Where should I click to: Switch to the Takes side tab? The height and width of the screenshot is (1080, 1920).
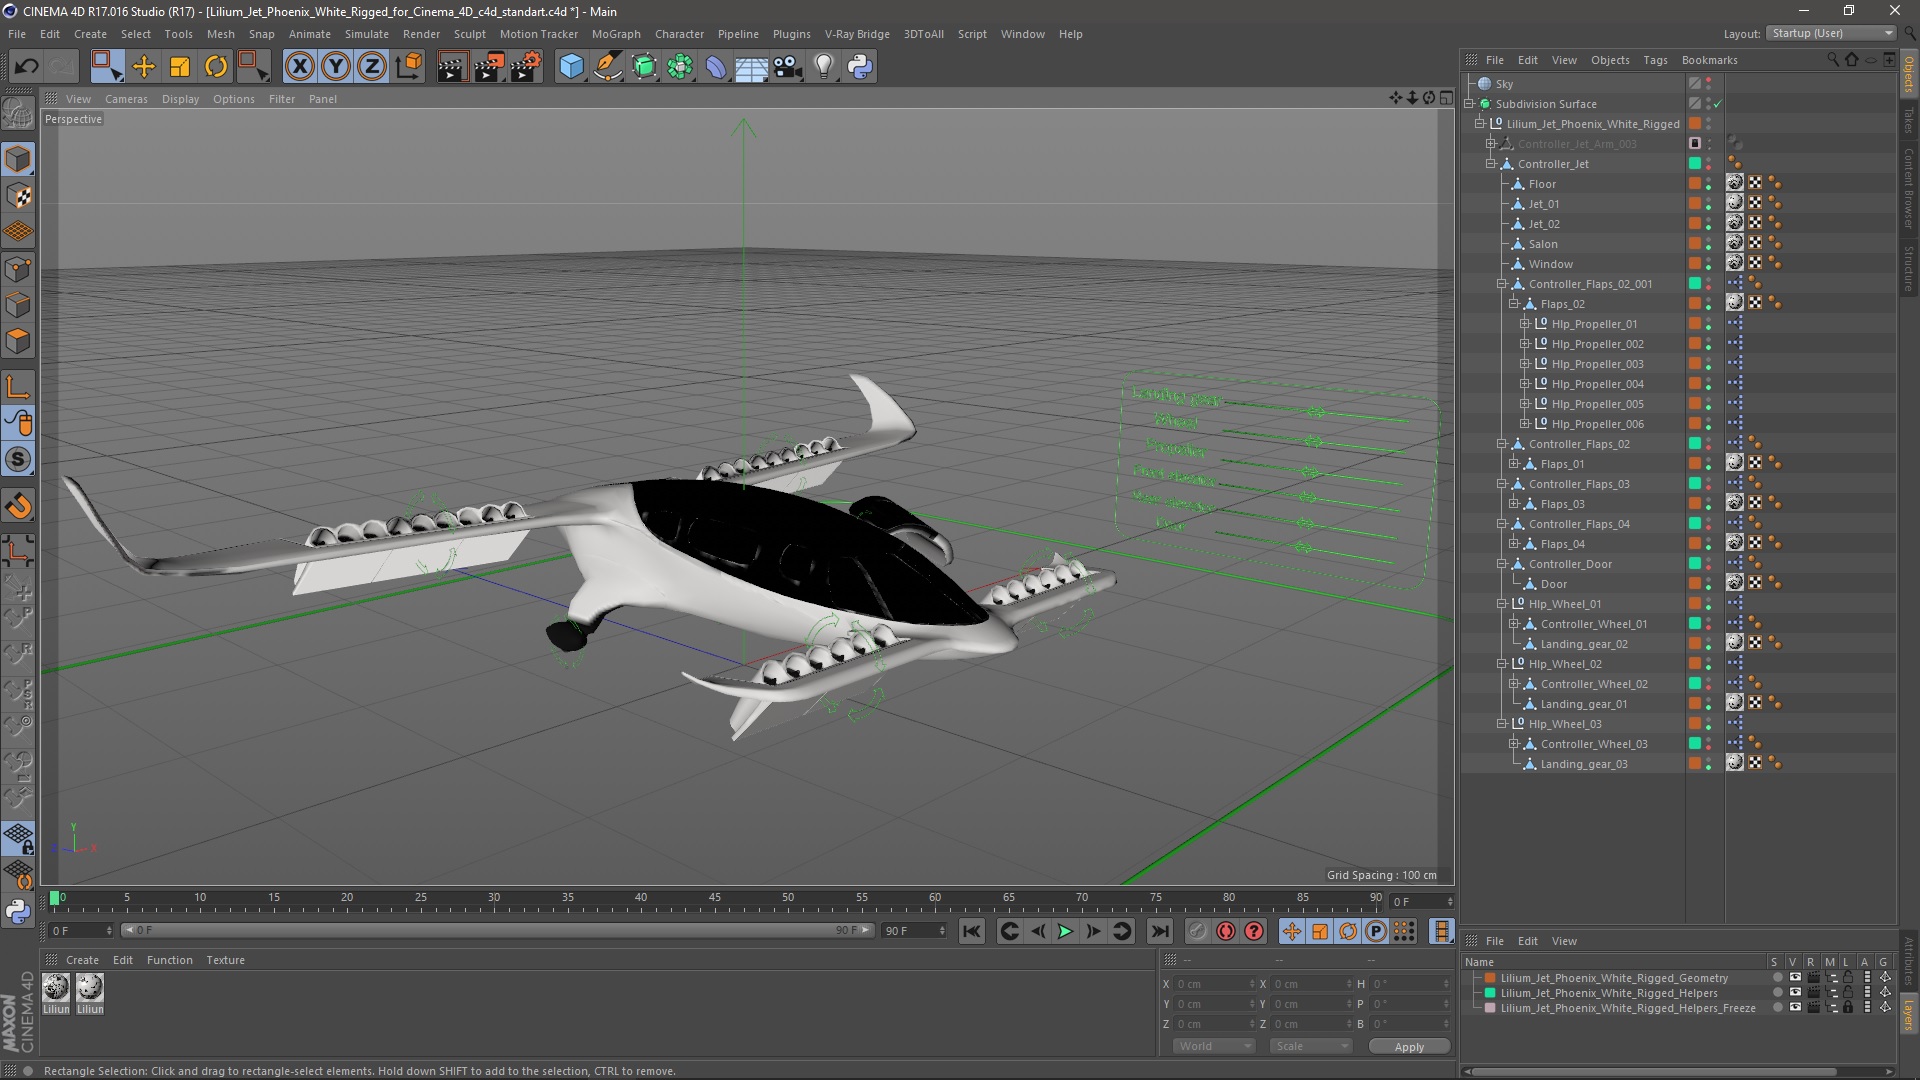1909,120
